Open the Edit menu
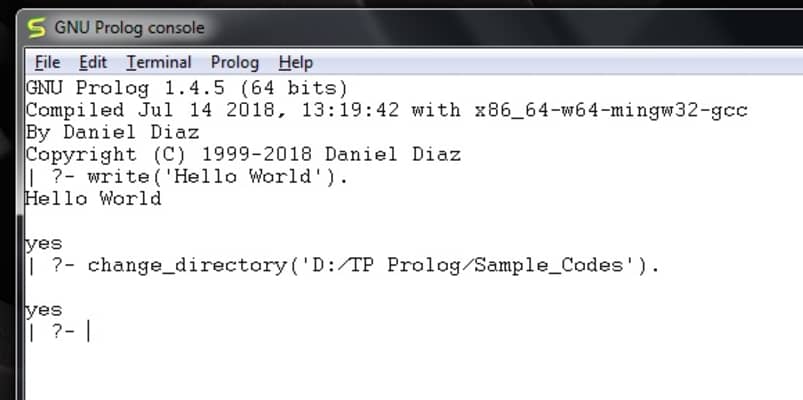Screen dimensions: 803x400 (x=93, y=62)
